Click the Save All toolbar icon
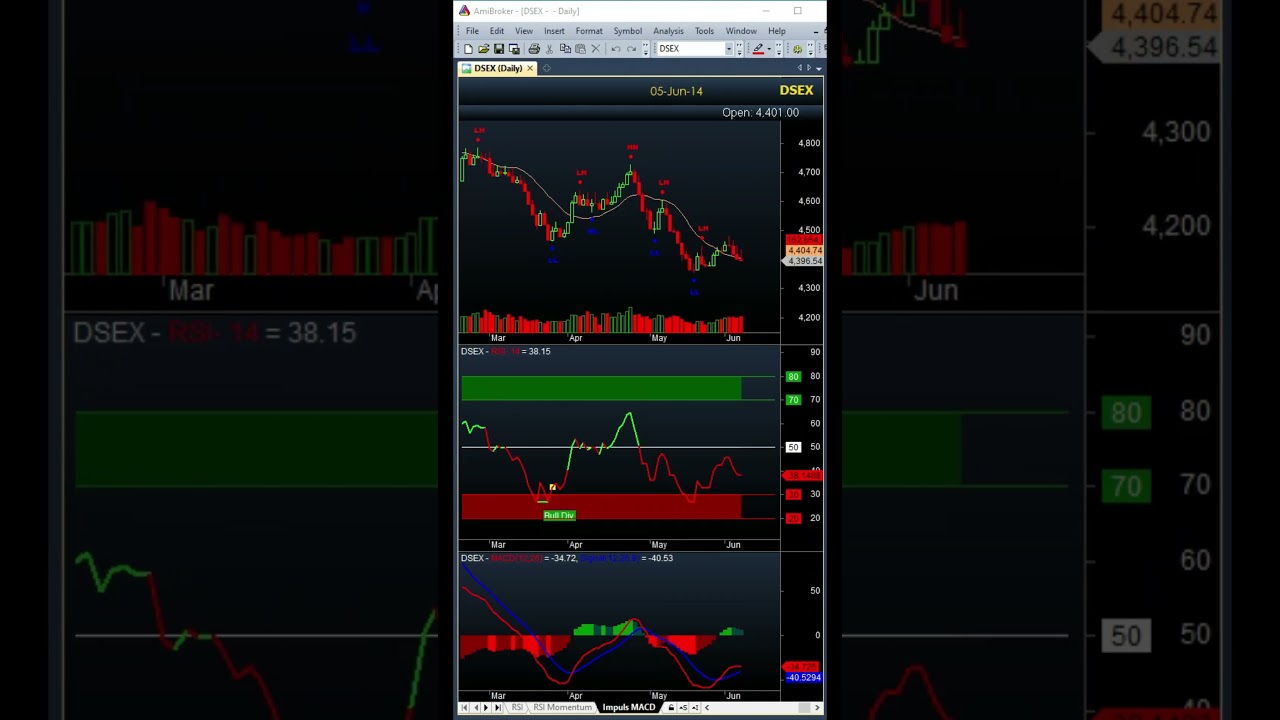1280x720 pixels. 515,49
